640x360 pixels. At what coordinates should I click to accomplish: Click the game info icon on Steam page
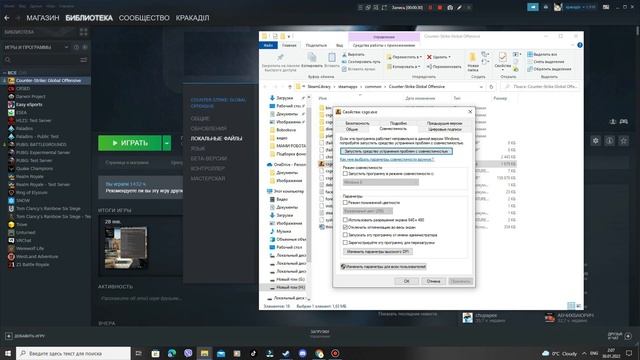point(609,141)
